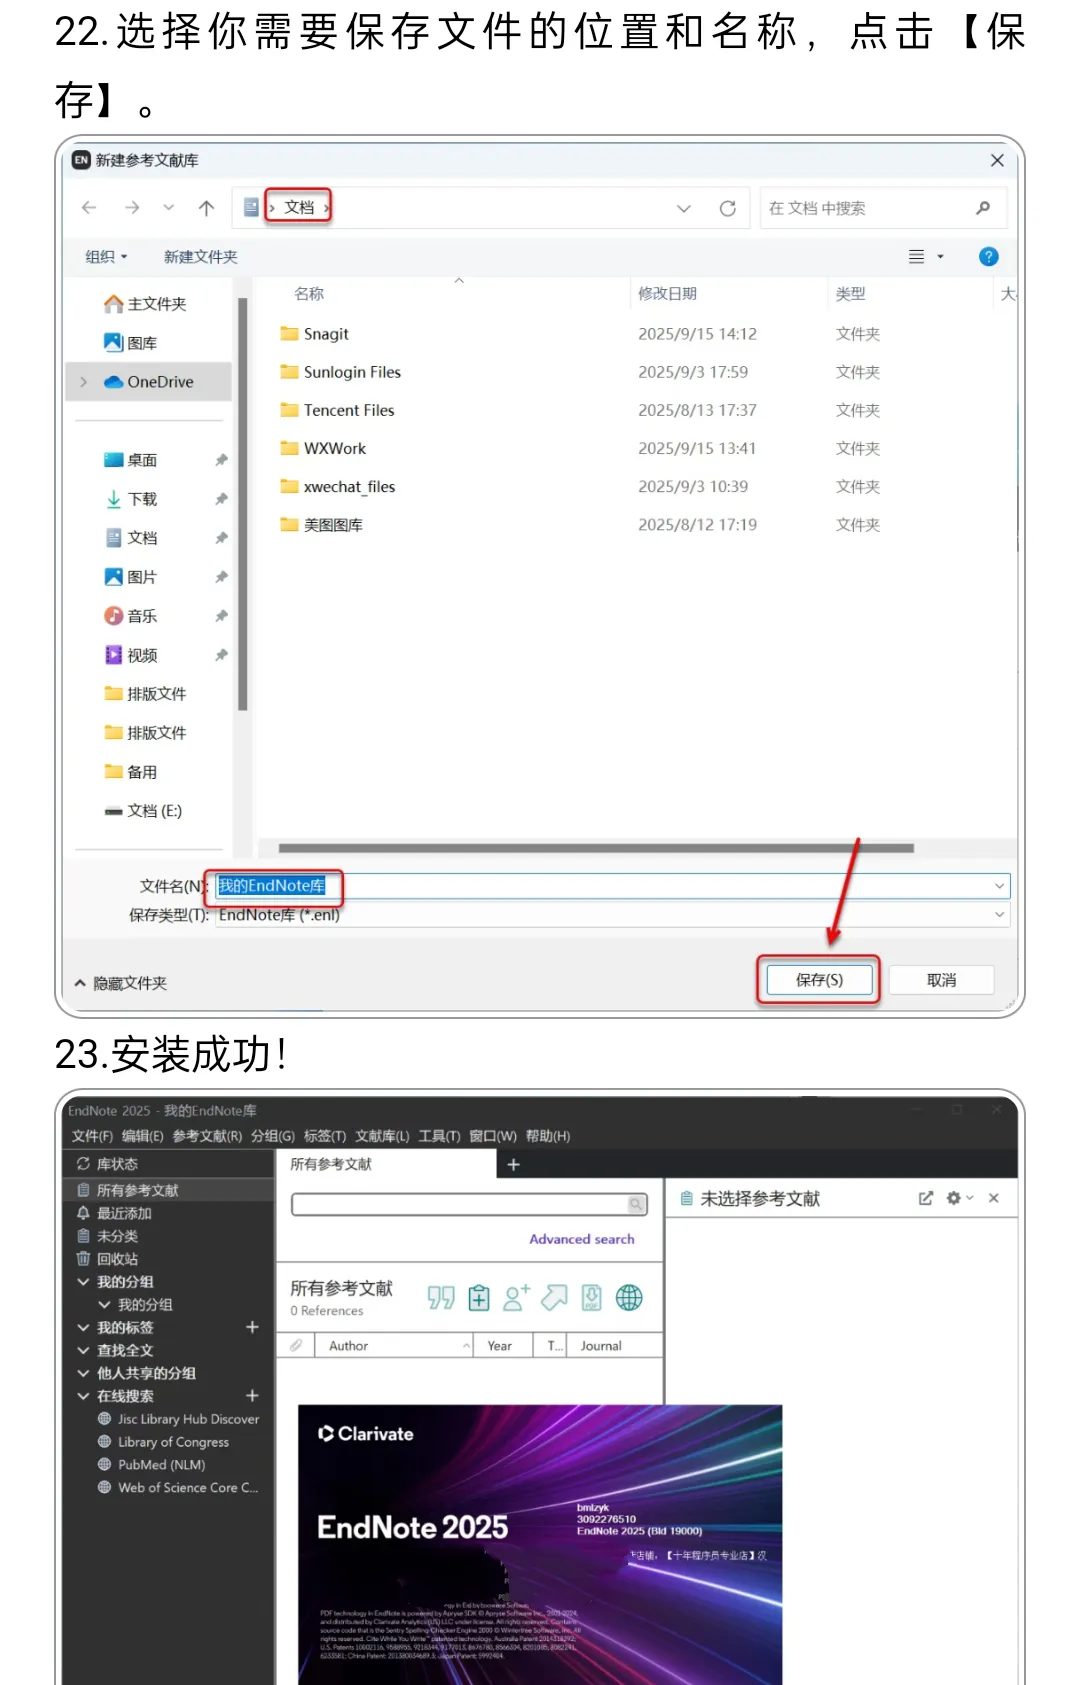Image resolution: width=1080 pixels, height=1685 pixels.
Task: Click the magnifier in 在 文档 中搜索 box
Action: coord(983,208)
